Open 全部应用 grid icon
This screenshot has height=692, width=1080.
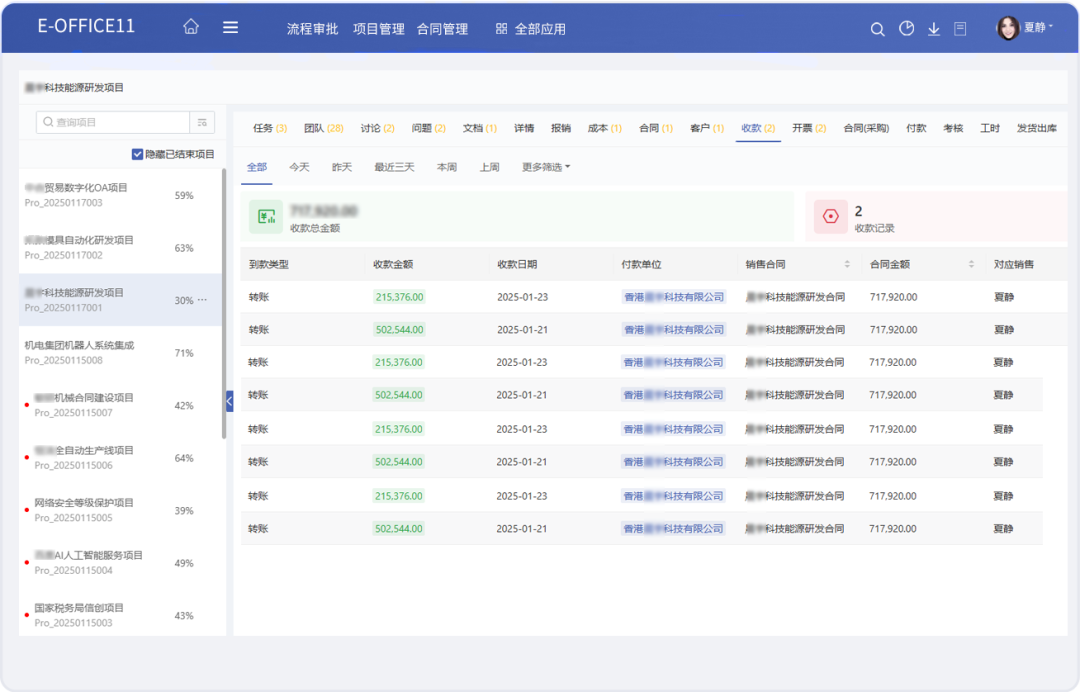coord(501,29)
